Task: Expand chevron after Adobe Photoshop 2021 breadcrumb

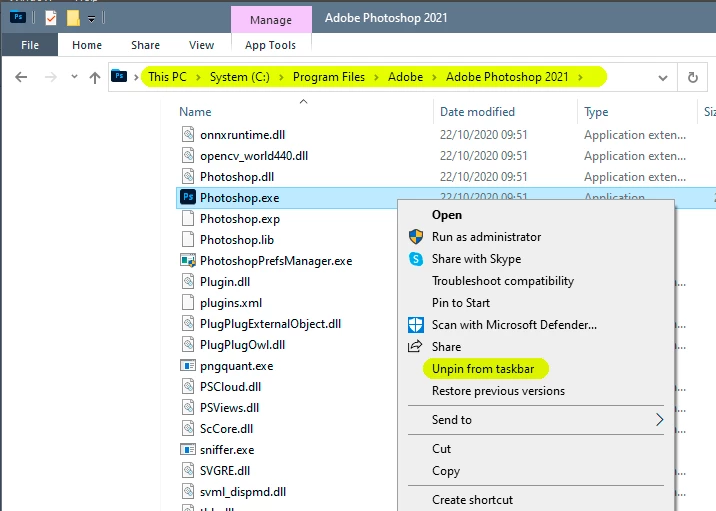Action: 580,77
